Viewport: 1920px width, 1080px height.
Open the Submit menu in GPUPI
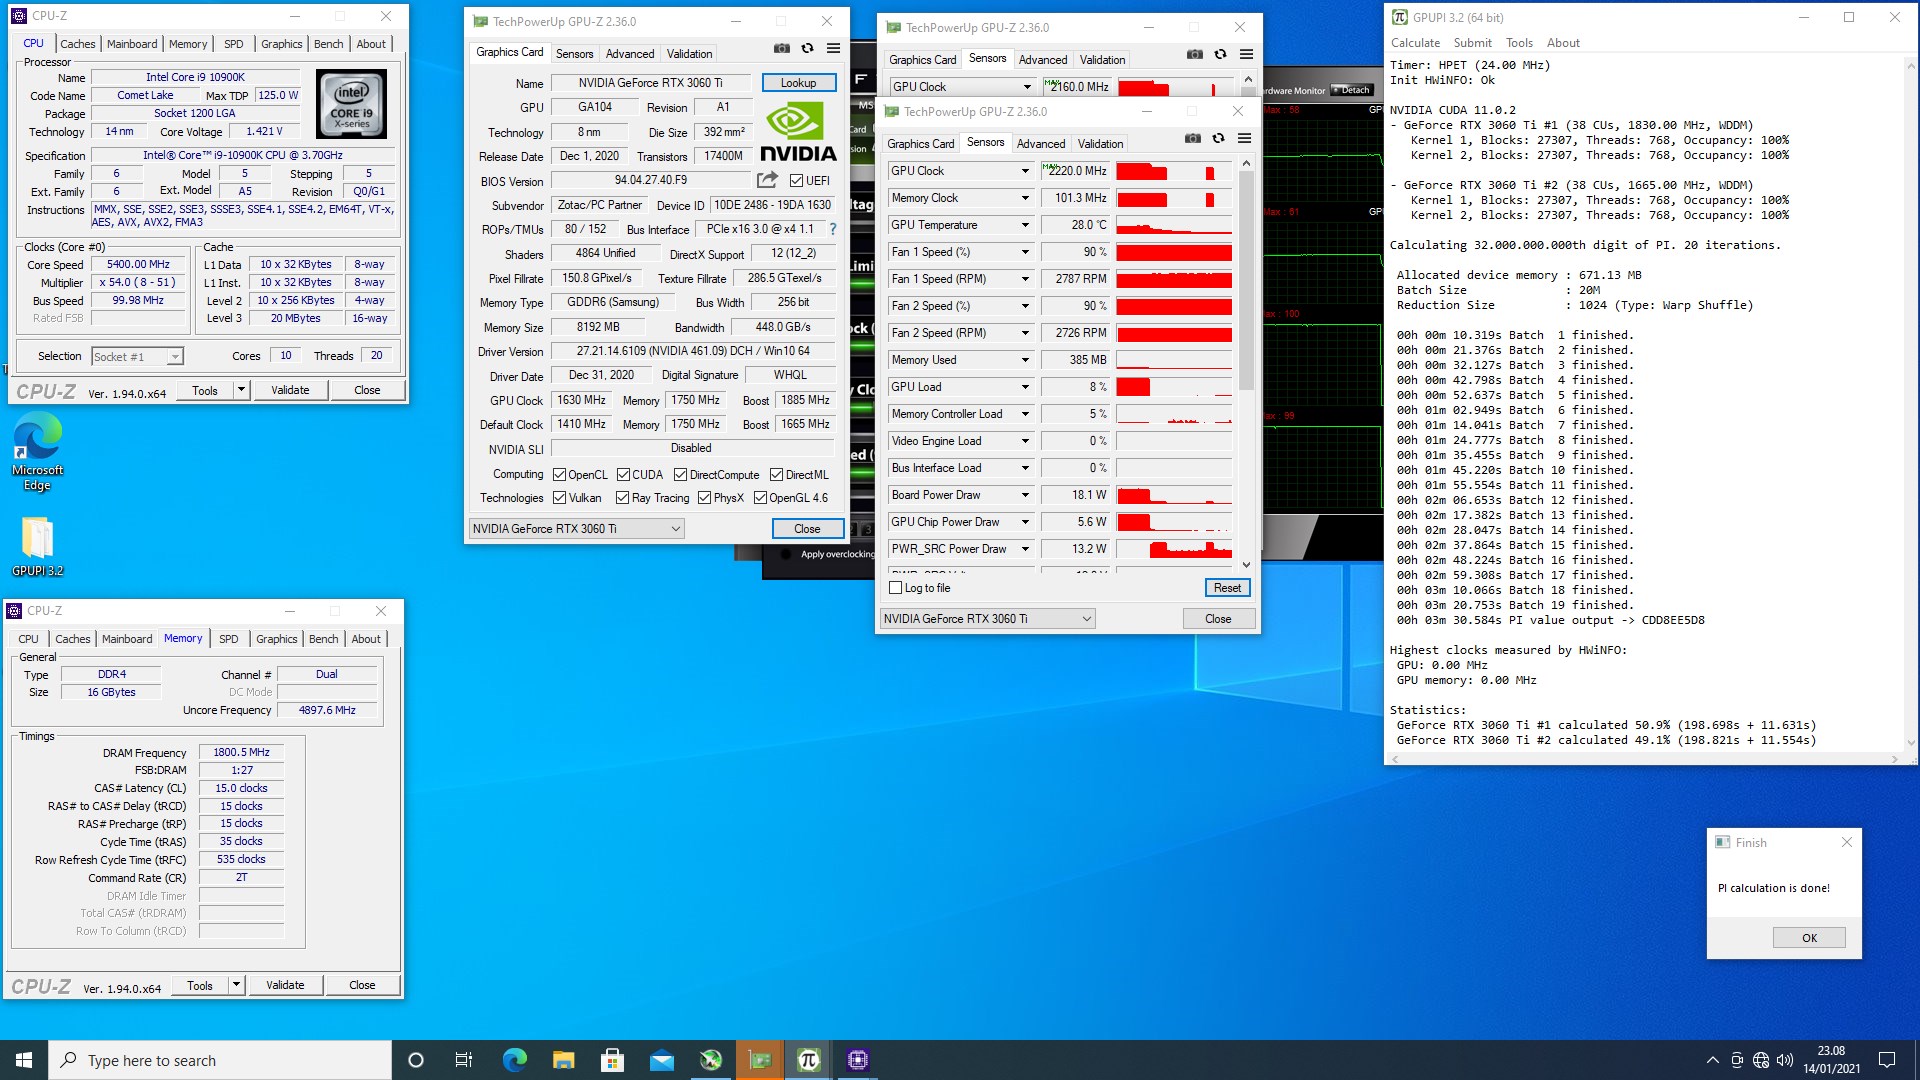point(1472,43)
